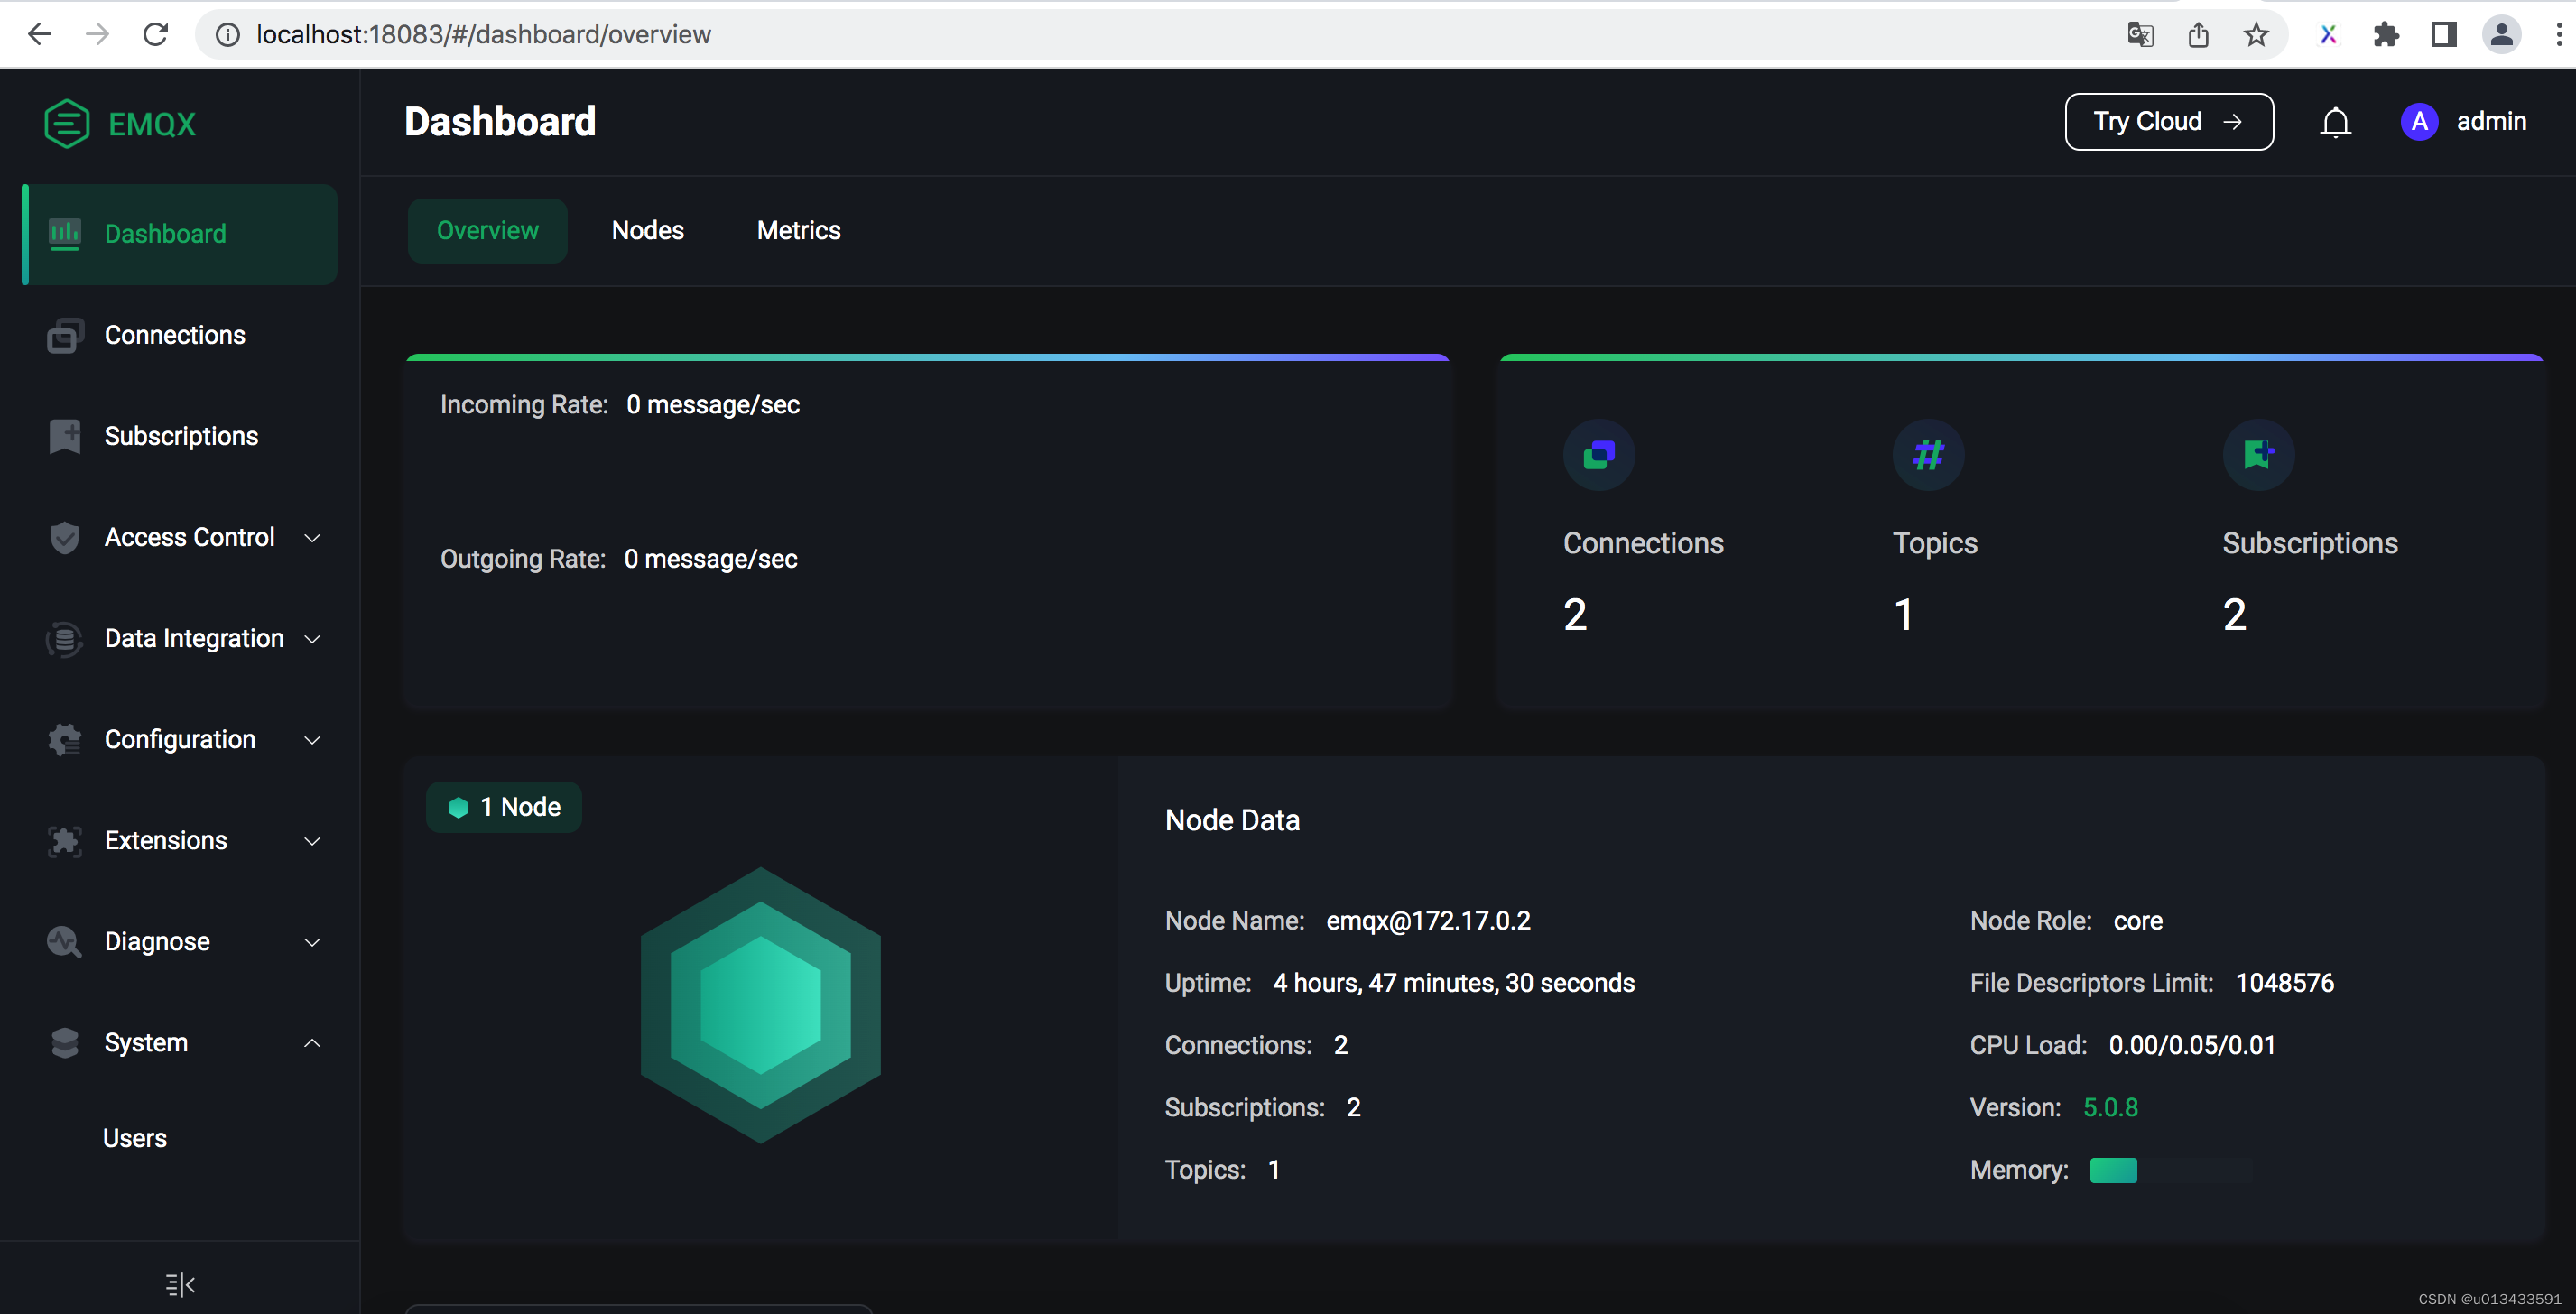Switch to the Nodes tab

coord(647,230)
